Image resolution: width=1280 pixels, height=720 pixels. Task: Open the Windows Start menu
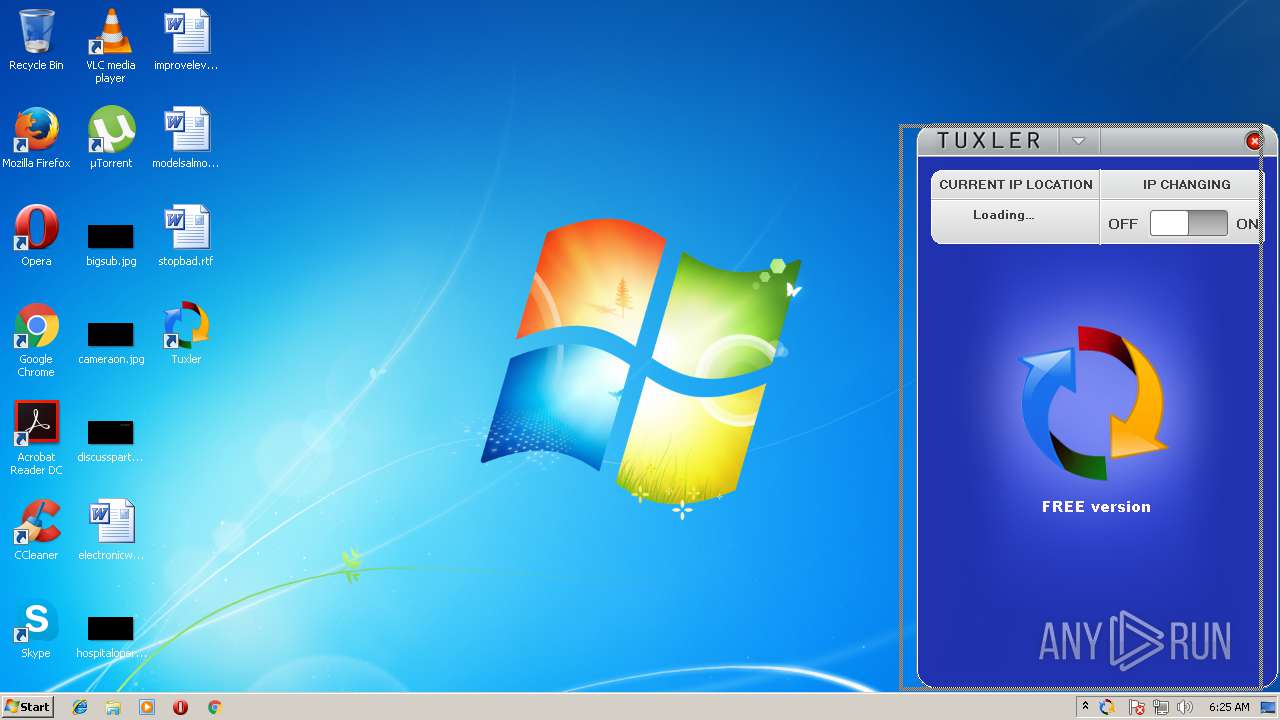27,707
